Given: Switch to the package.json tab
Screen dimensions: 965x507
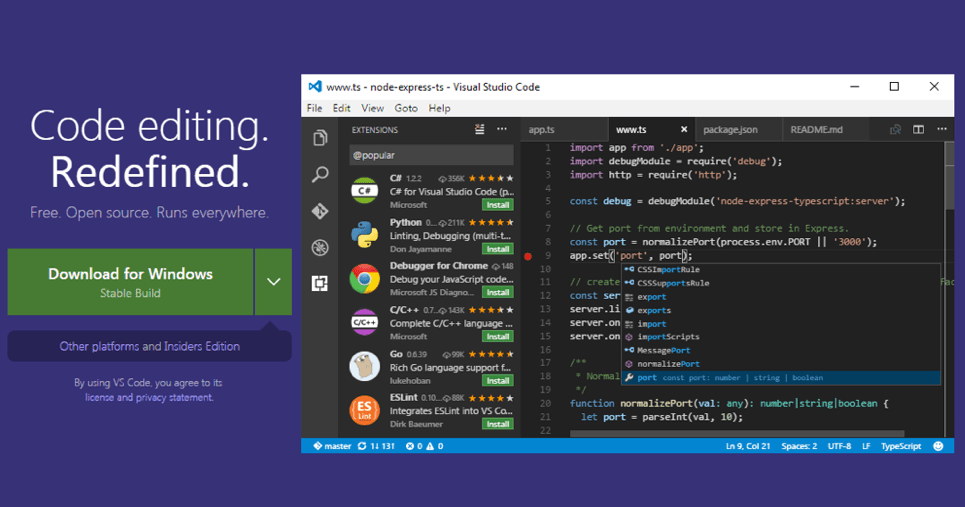Looking at the screenshot, I should [x=738, y=130].
